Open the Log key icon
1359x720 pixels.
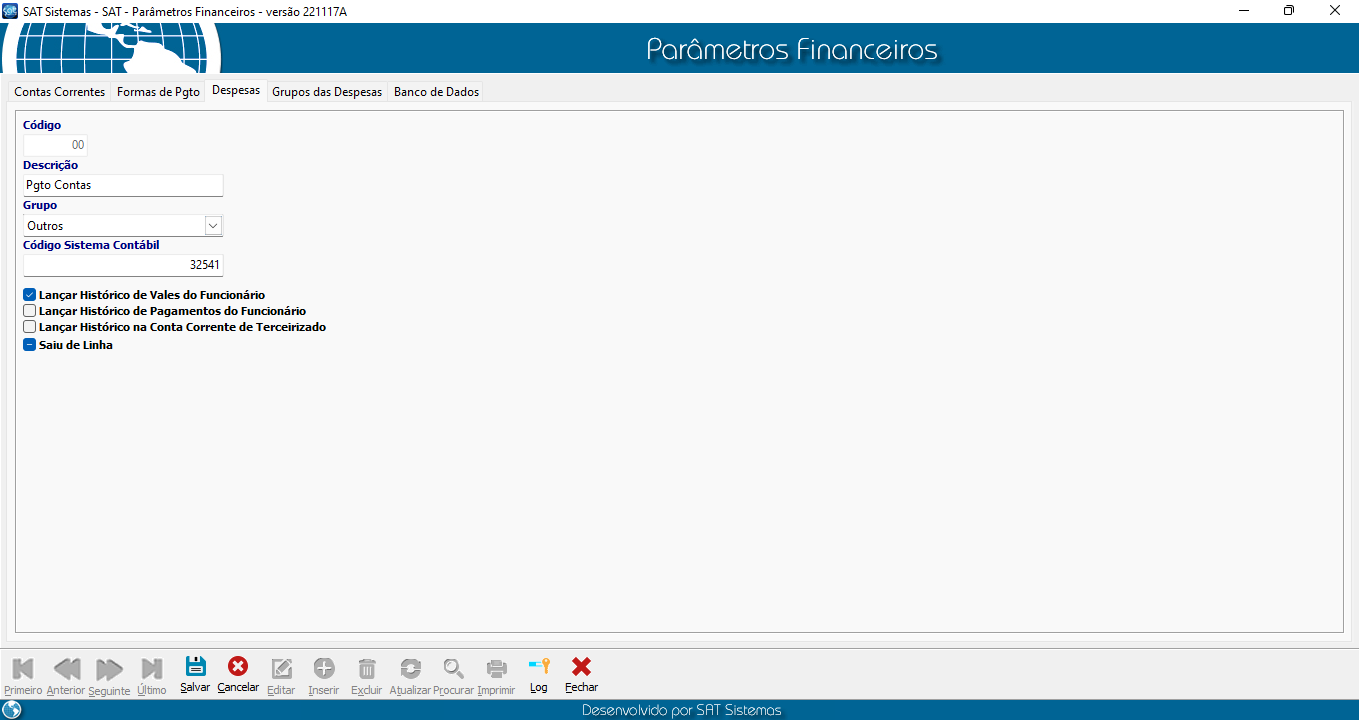[539, 668]
